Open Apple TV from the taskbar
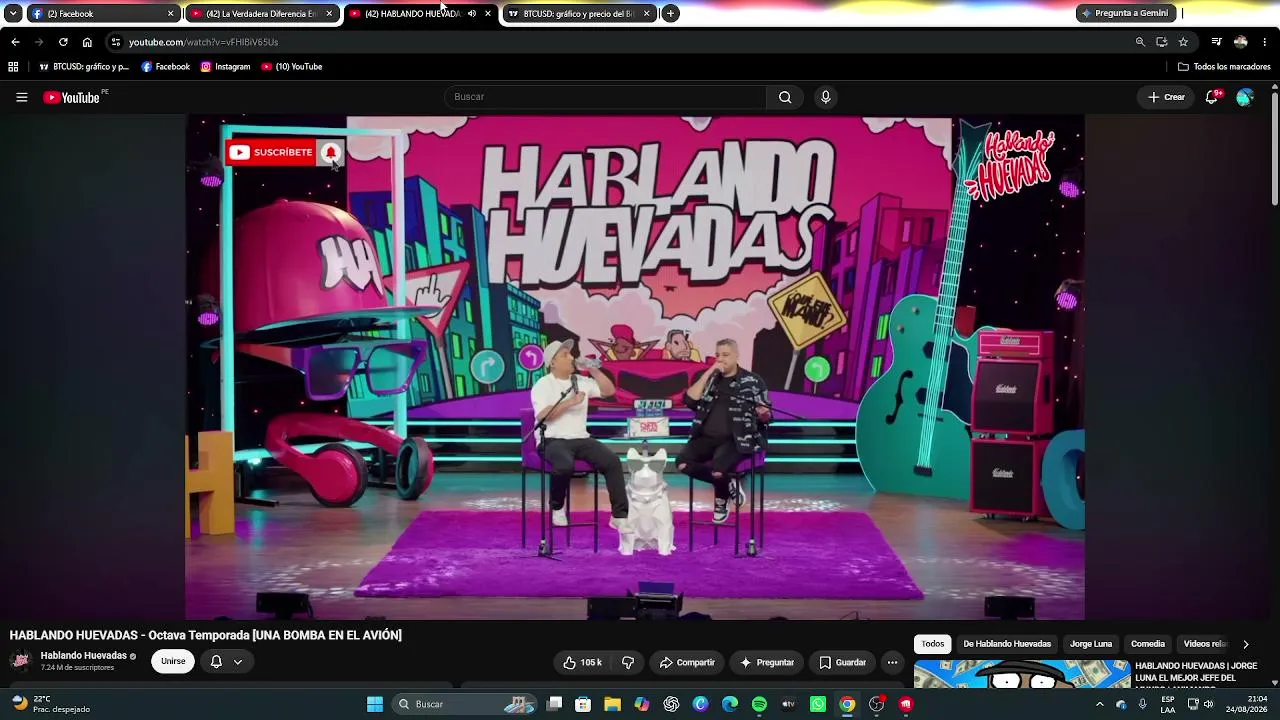The height and width of the screenshot is (720, 1280). [x=788, y=704]
